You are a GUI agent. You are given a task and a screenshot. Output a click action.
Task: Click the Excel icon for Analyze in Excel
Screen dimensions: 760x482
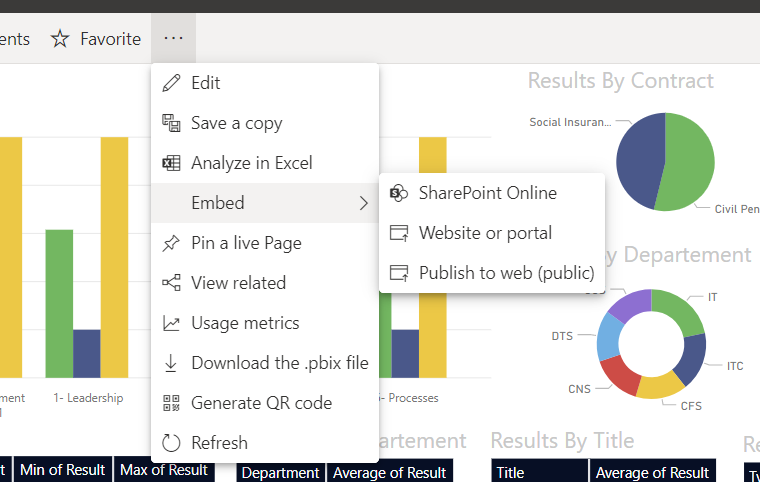[x=171, y=163]
